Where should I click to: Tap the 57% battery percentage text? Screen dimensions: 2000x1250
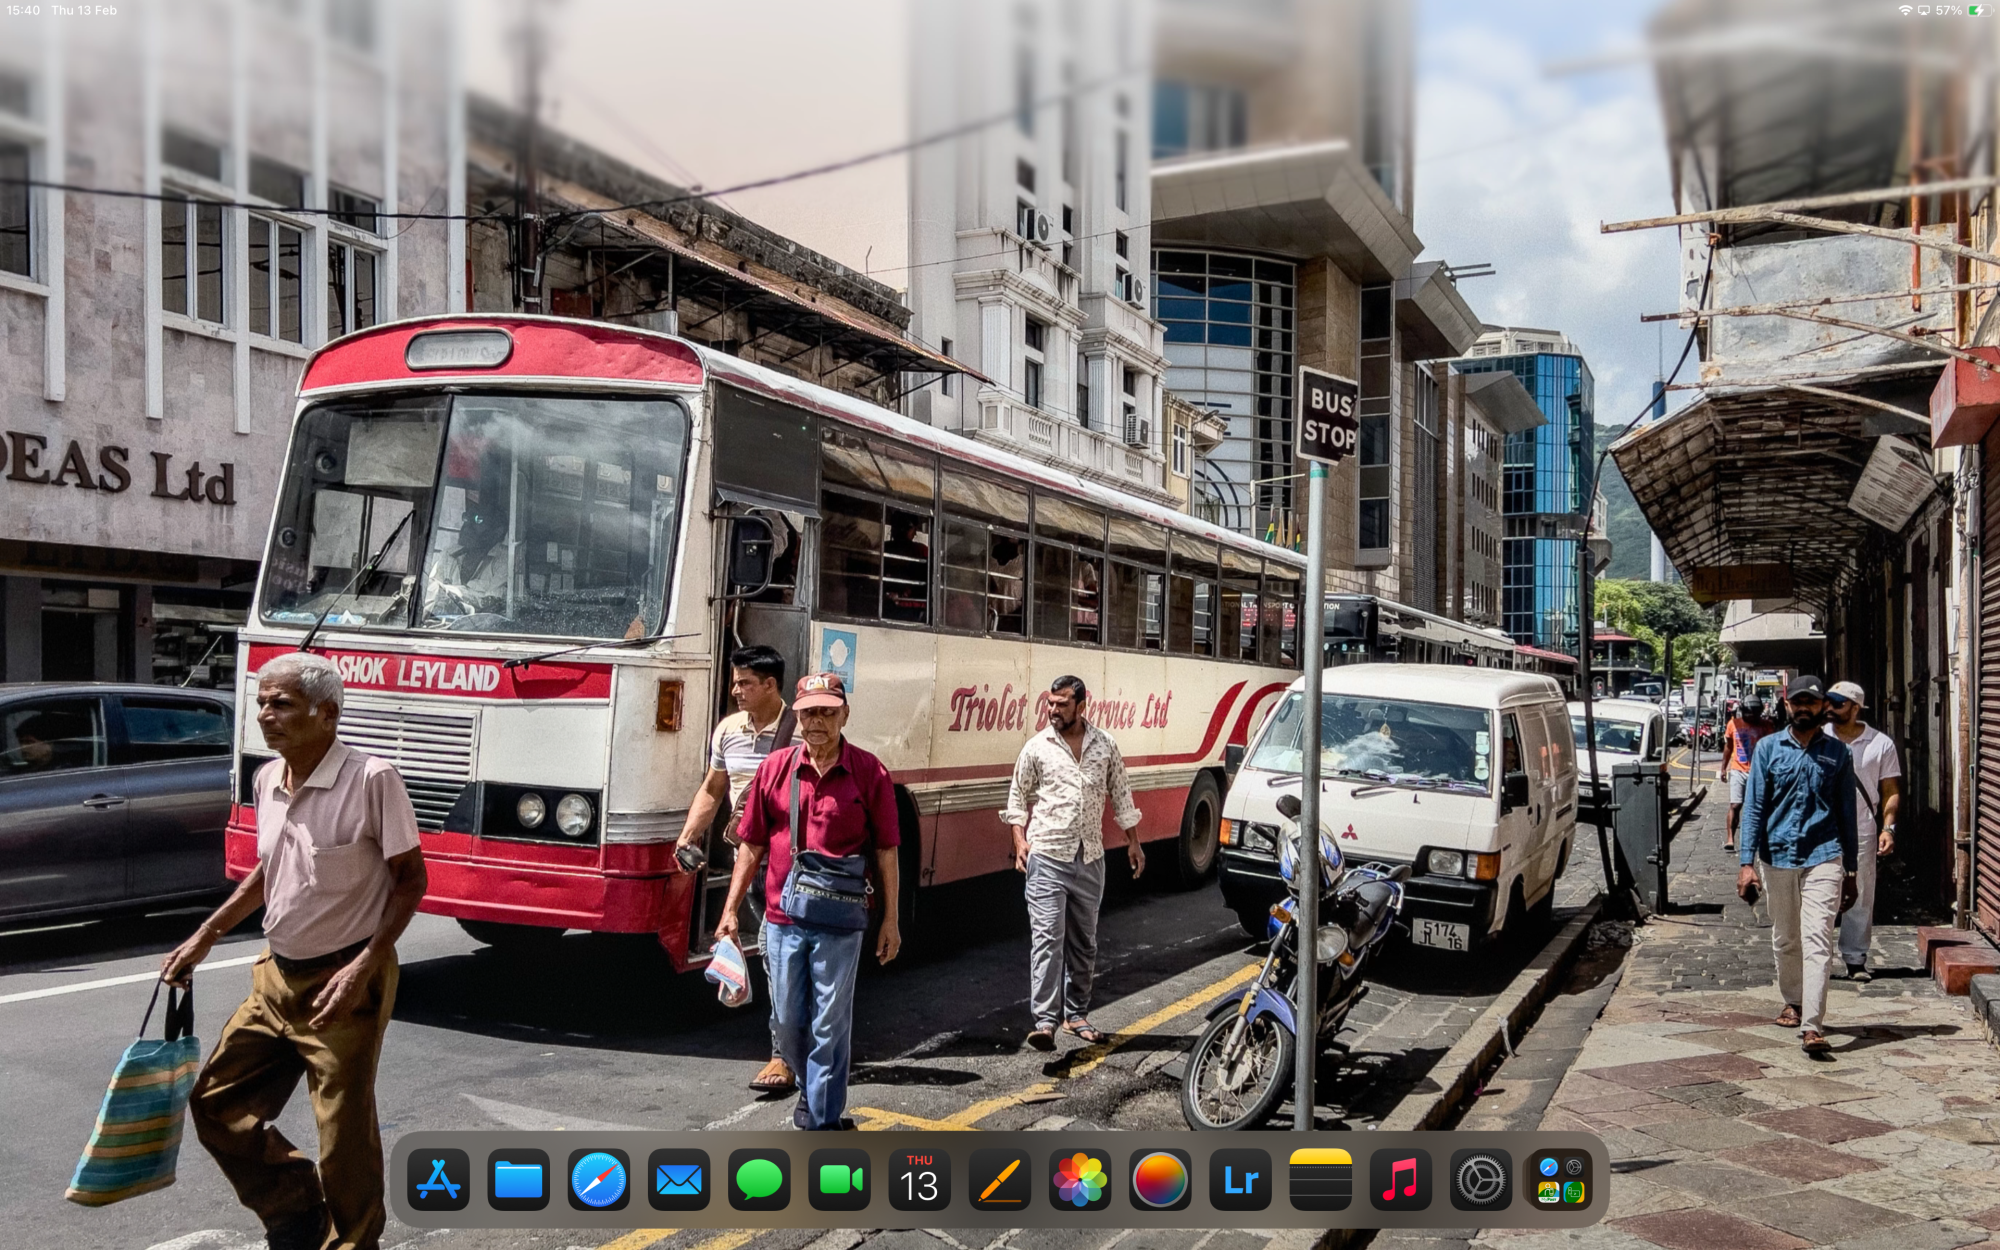coord(1948,10)
